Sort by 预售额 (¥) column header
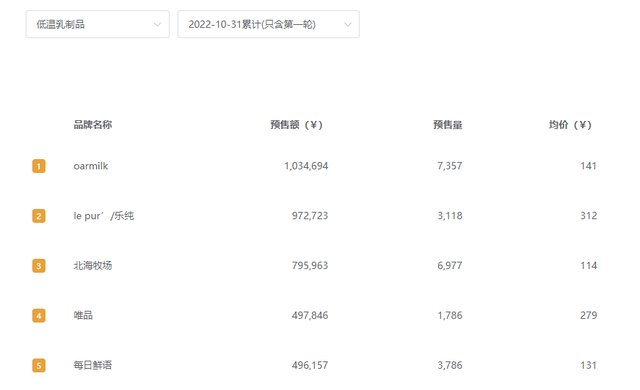This screenshot has height=390, width=640. coord(296,125)
